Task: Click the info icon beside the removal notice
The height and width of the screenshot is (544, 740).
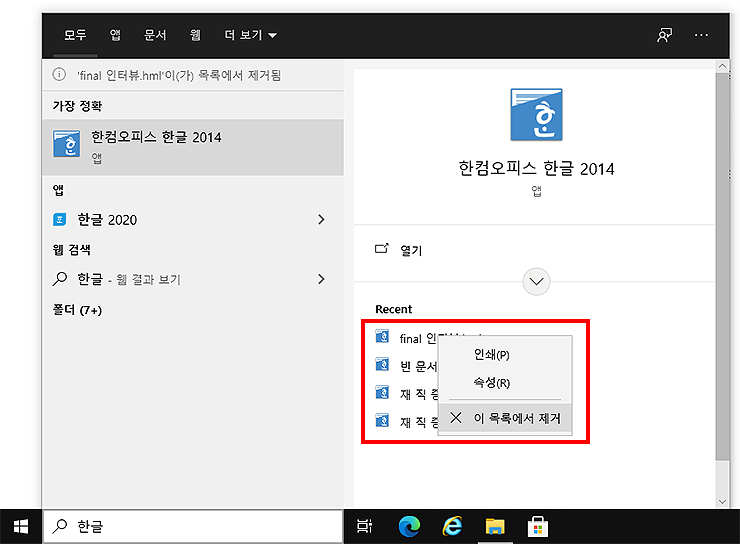Action: tap(59, 75)
